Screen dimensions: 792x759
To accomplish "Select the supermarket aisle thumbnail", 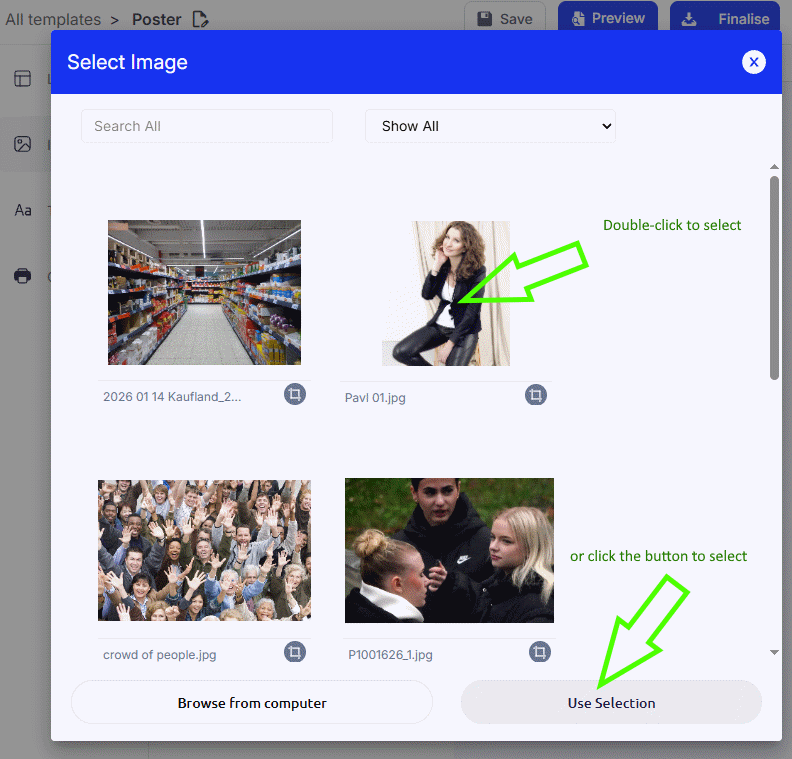I will 204,292.
